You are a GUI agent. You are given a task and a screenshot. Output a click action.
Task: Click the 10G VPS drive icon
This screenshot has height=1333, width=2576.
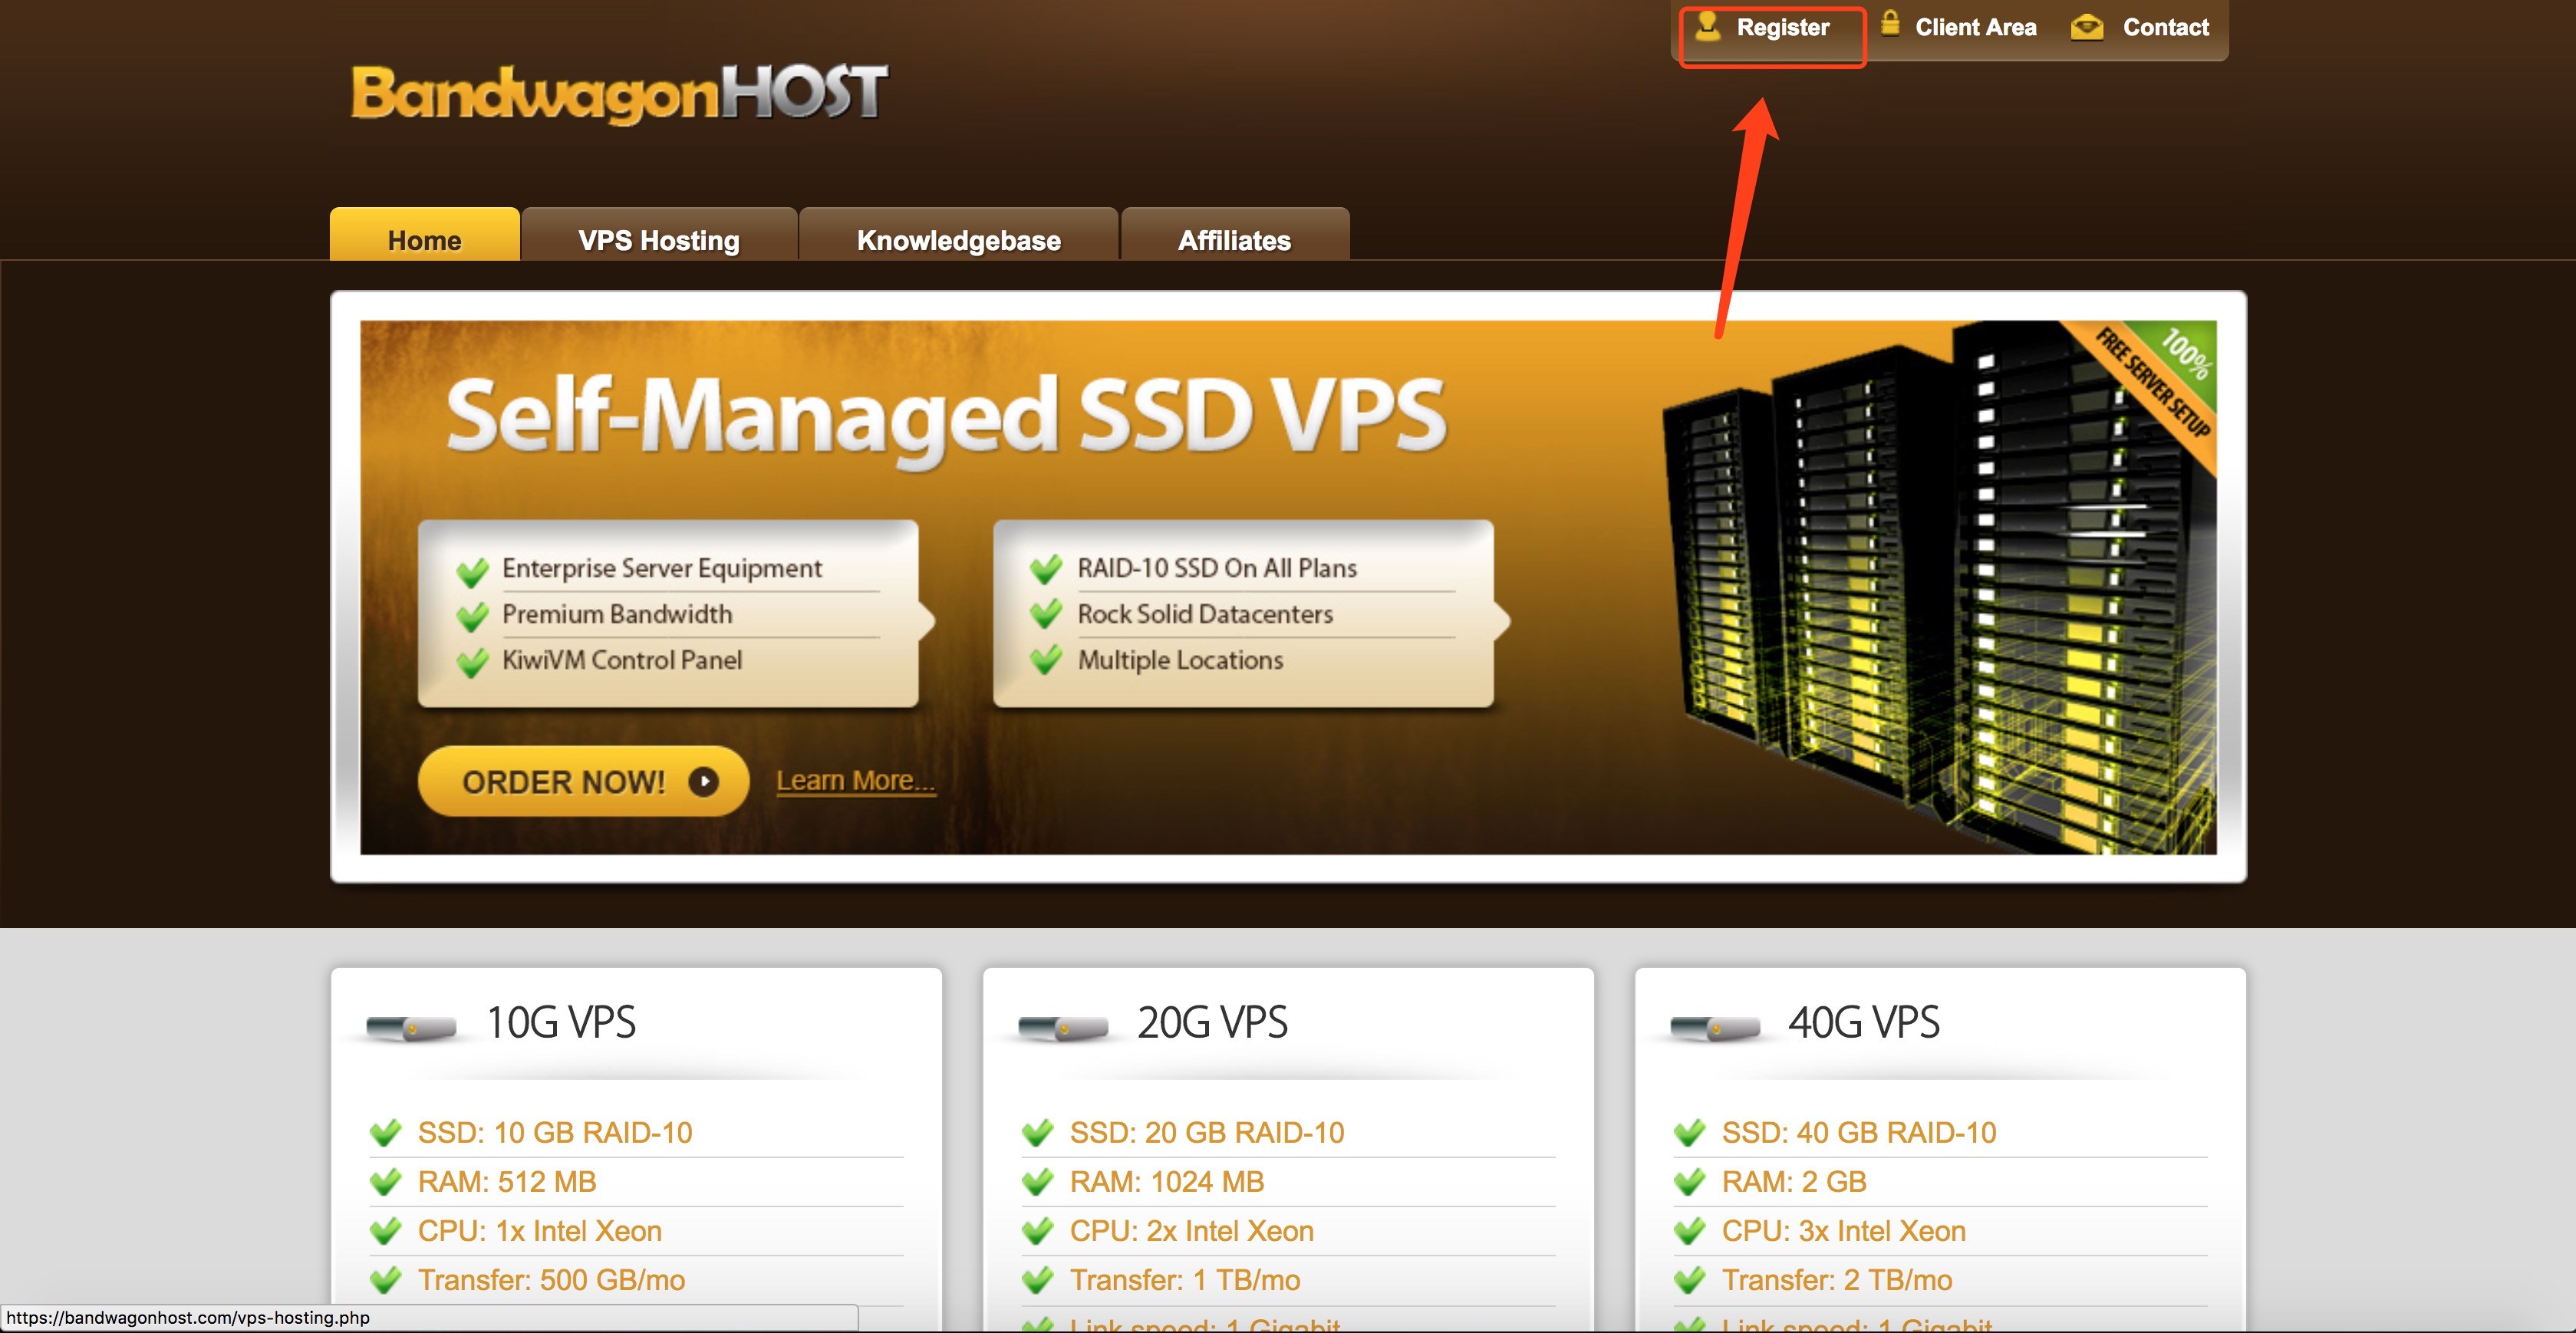coord(411,1027)
